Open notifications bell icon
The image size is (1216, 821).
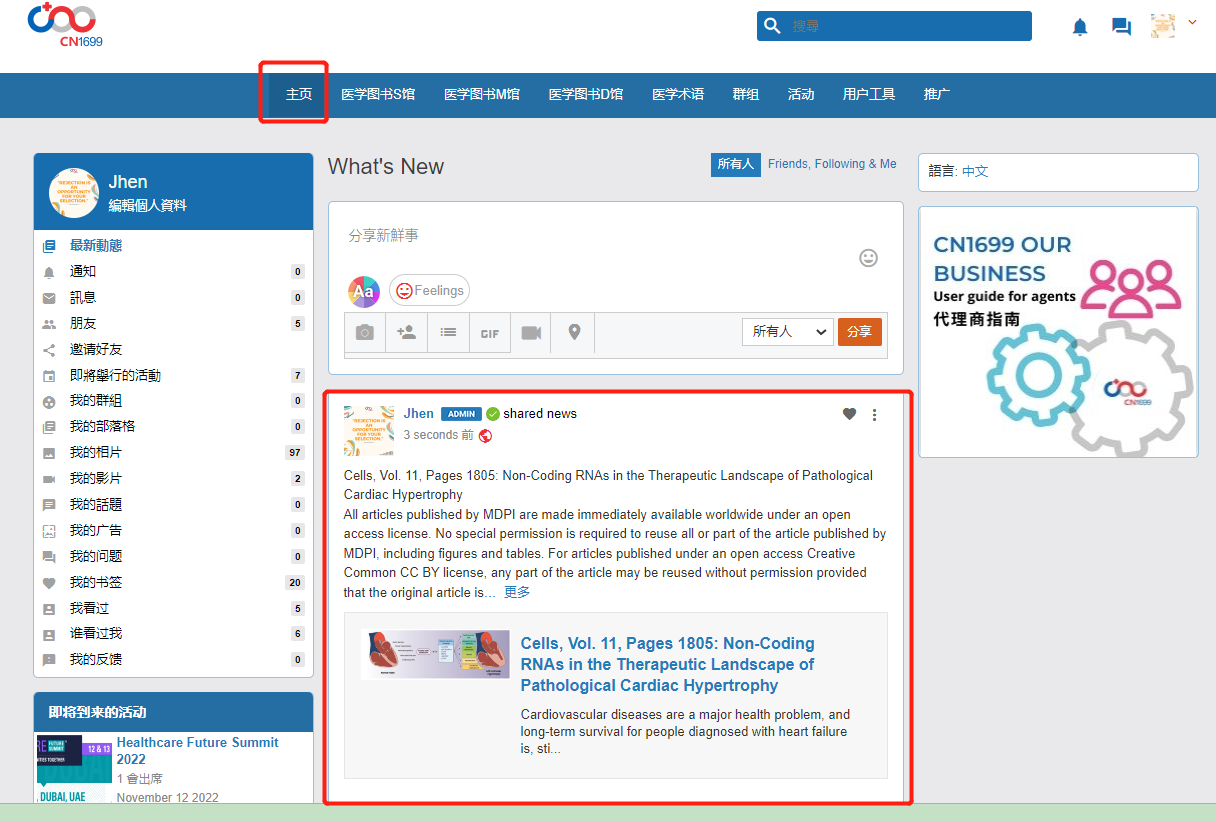pyautogui.click(x=1080, y=27)
